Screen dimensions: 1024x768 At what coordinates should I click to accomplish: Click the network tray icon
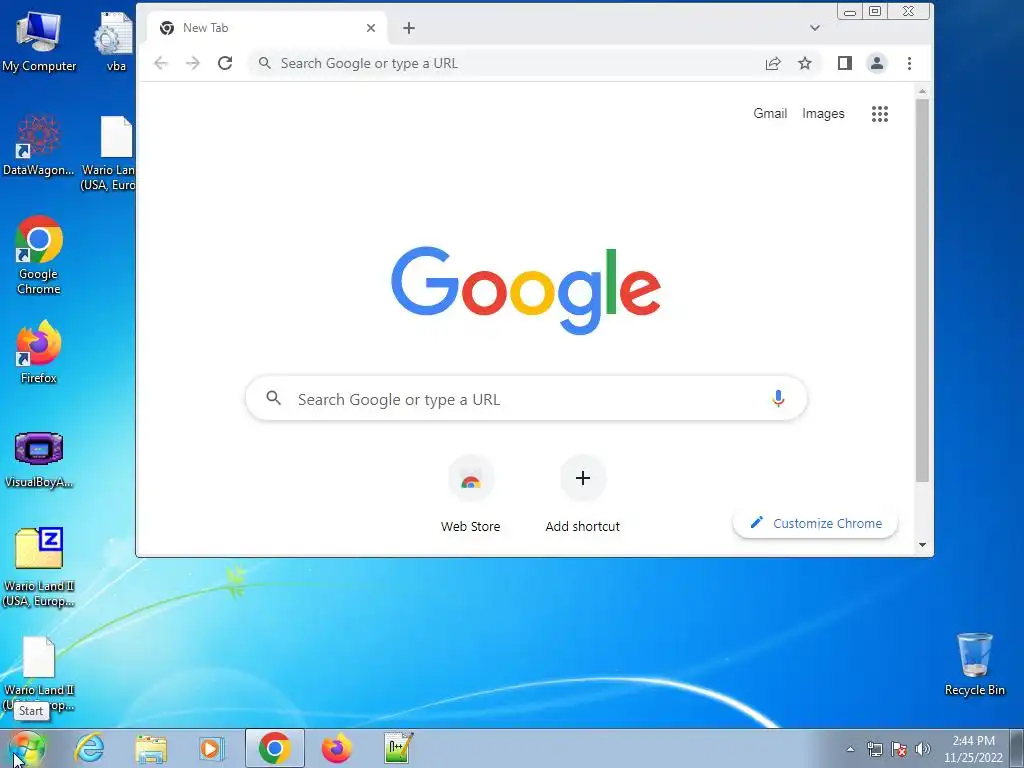(x=874, y=749)
